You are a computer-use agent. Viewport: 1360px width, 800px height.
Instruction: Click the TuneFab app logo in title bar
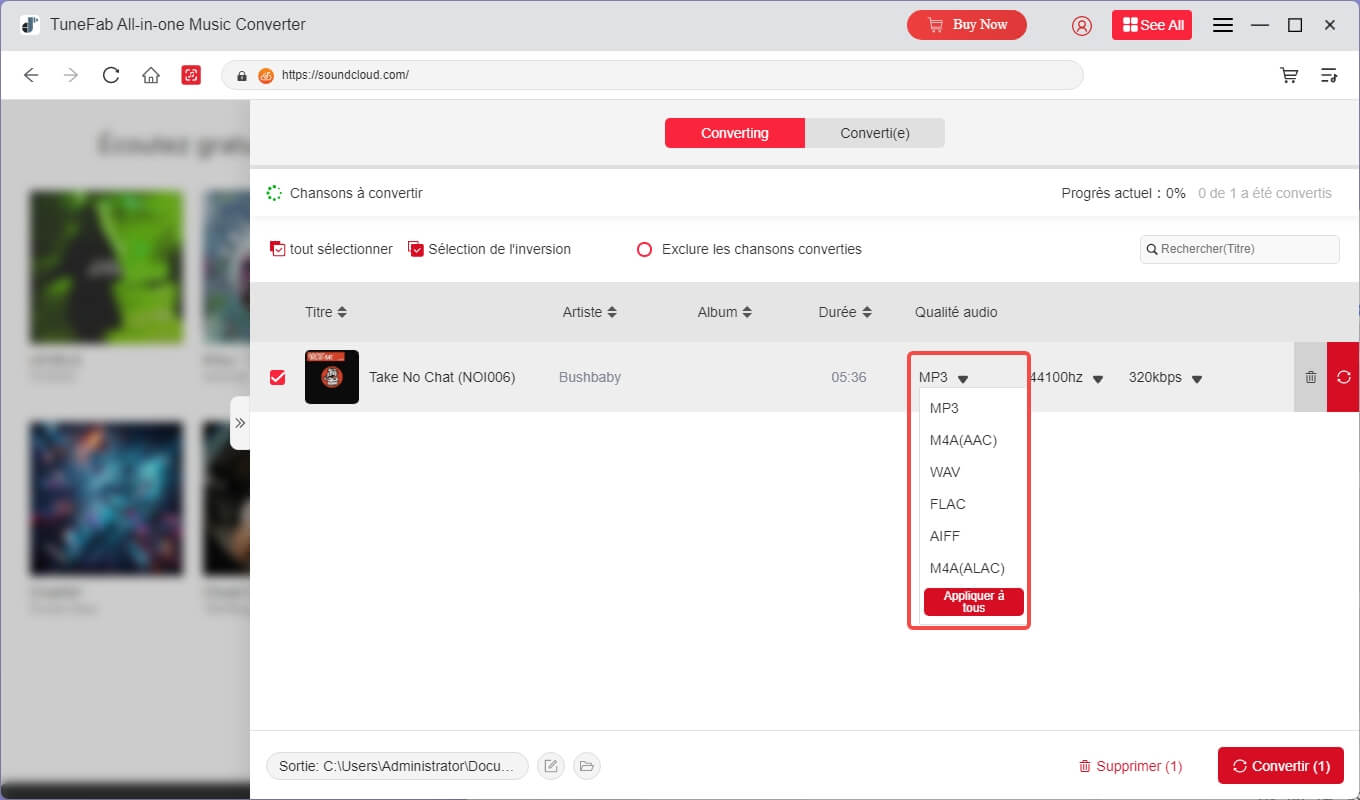pyautogui.click(x=29, y=25)
